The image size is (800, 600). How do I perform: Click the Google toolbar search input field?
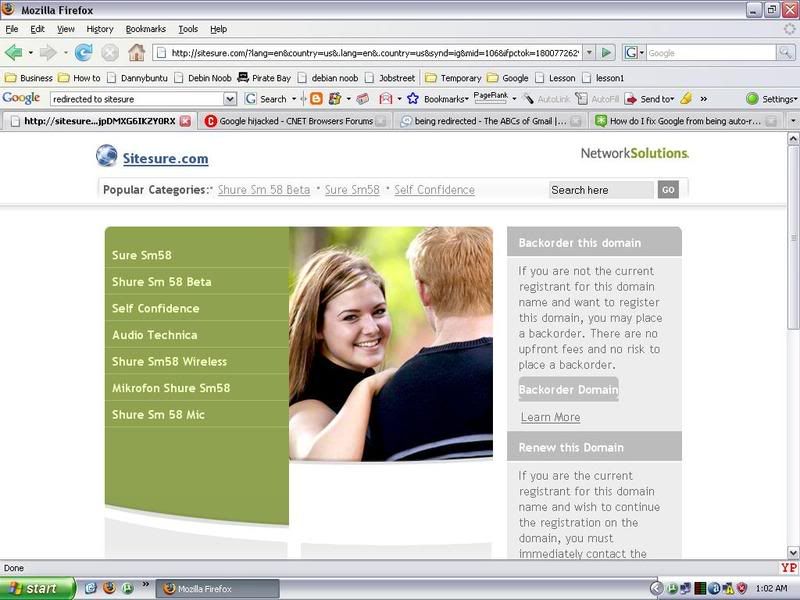[138, 98]
